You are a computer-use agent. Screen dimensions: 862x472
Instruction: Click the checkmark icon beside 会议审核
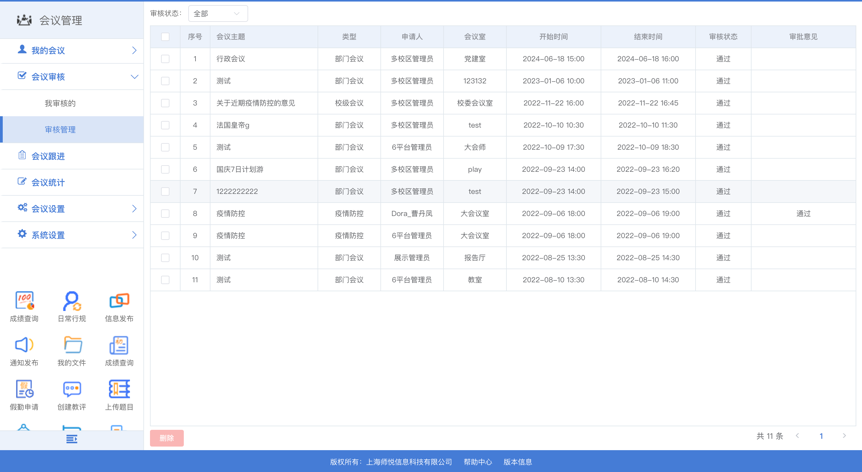(22, 76)
